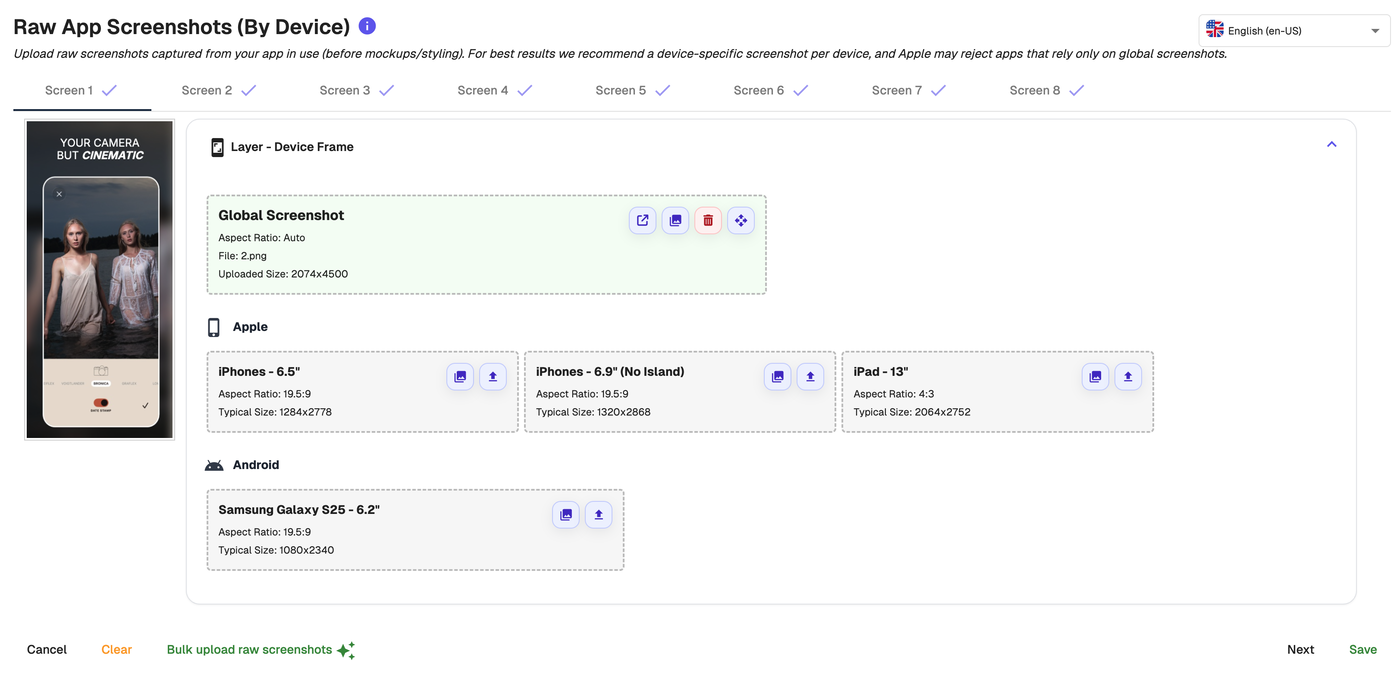Switch to the Screen 2 tab
1400x674 pixels.
click(219, 90)
